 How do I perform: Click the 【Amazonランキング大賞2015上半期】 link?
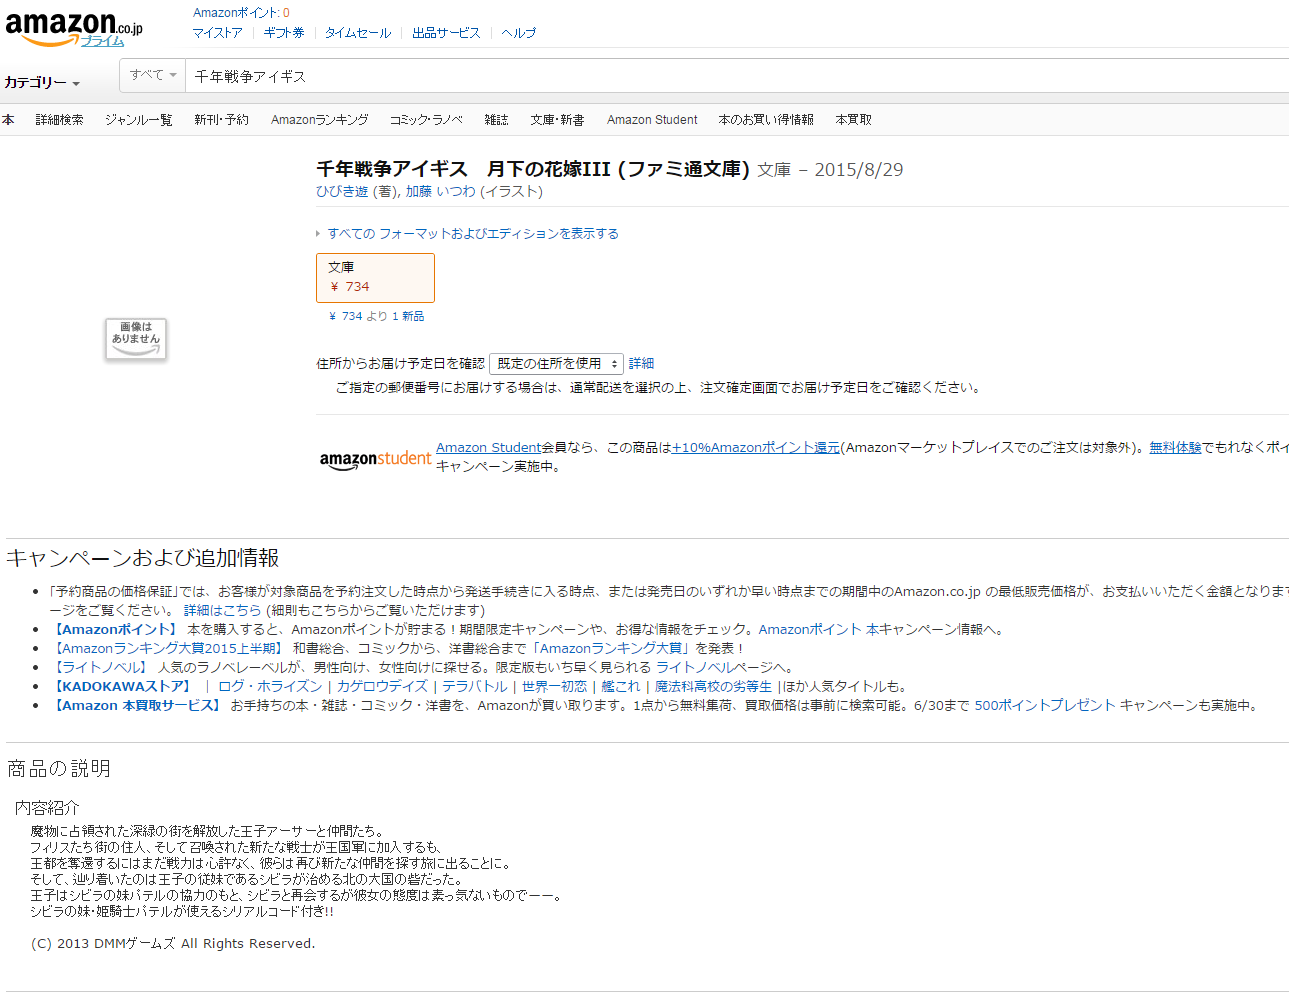click(x=169, y=648)
